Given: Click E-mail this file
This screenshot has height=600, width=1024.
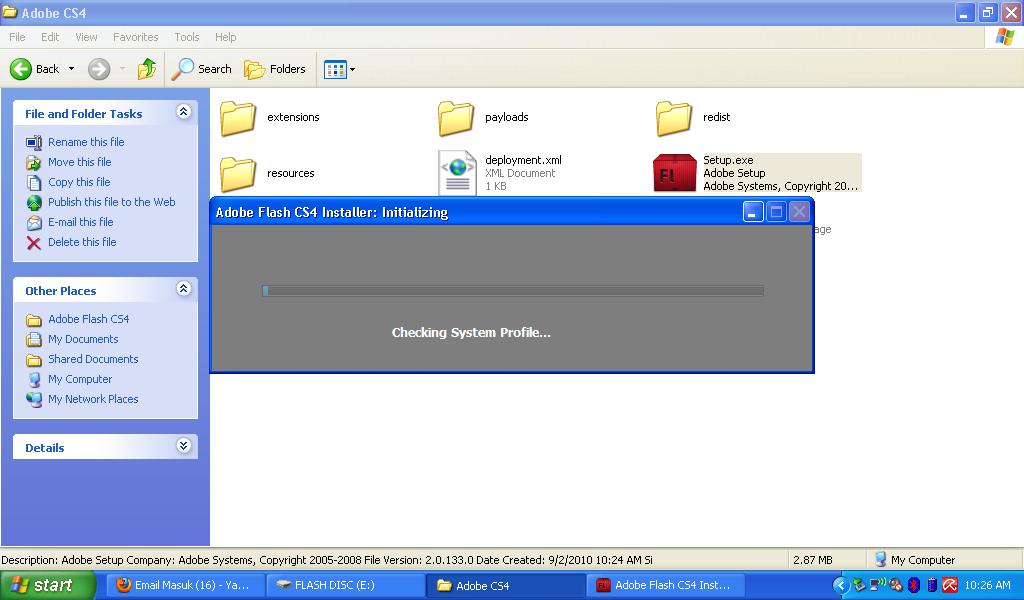Looking at the screenshot, I should [80, 222].
